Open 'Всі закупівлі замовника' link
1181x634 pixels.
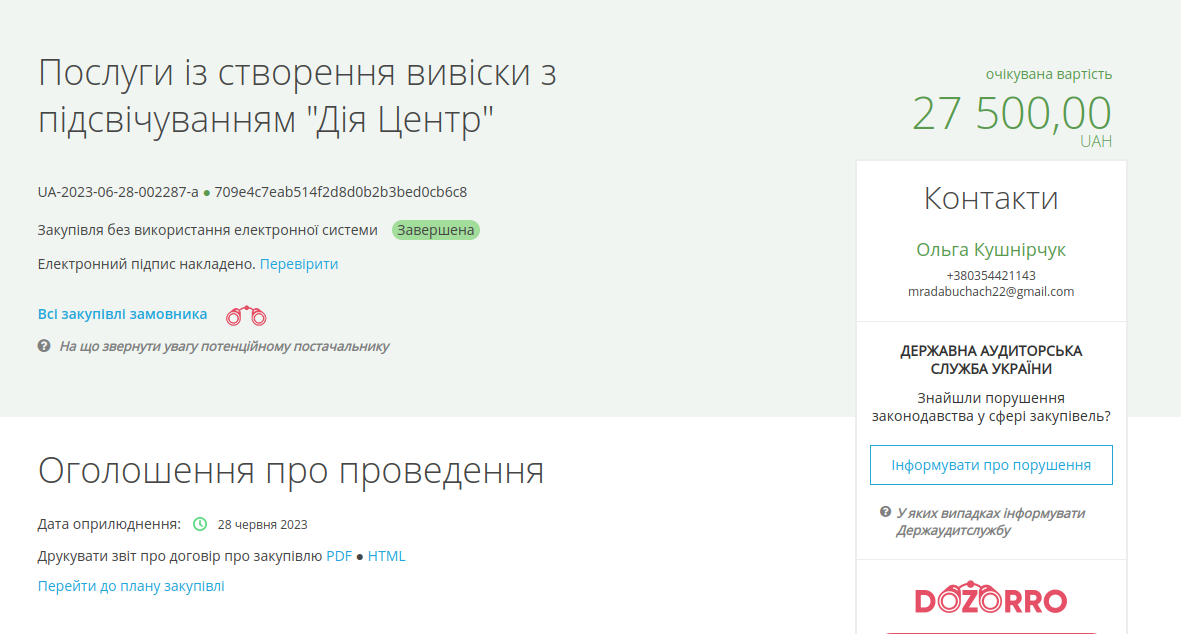pos(122,314)
